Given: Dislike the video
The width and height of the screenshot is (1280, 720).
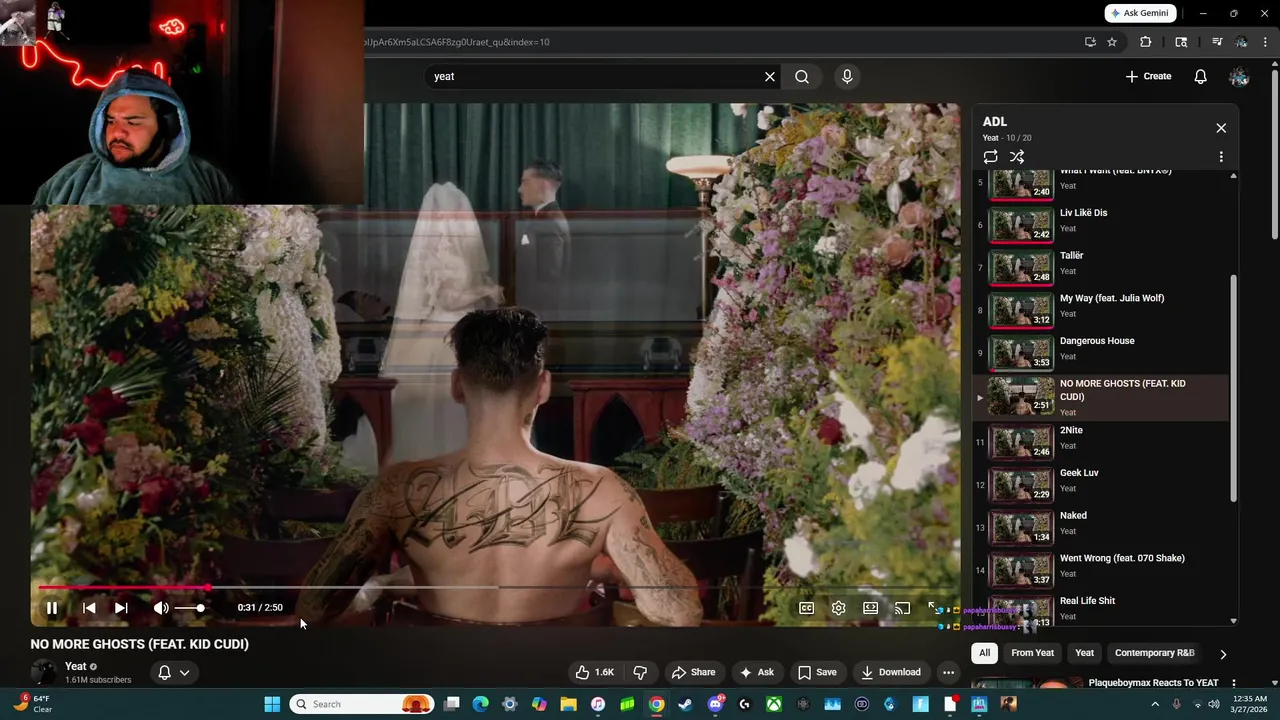Looking at the screenshot, I should click(640, 672).
